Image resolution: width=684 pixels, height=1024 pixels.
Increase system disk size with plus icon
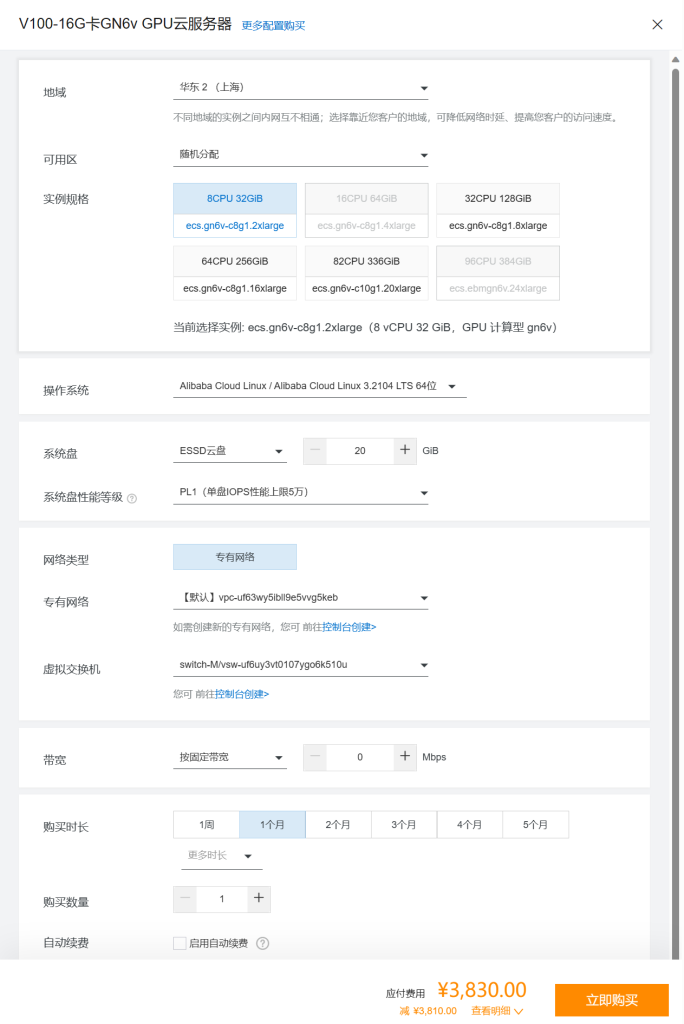(x=405, y=451)
